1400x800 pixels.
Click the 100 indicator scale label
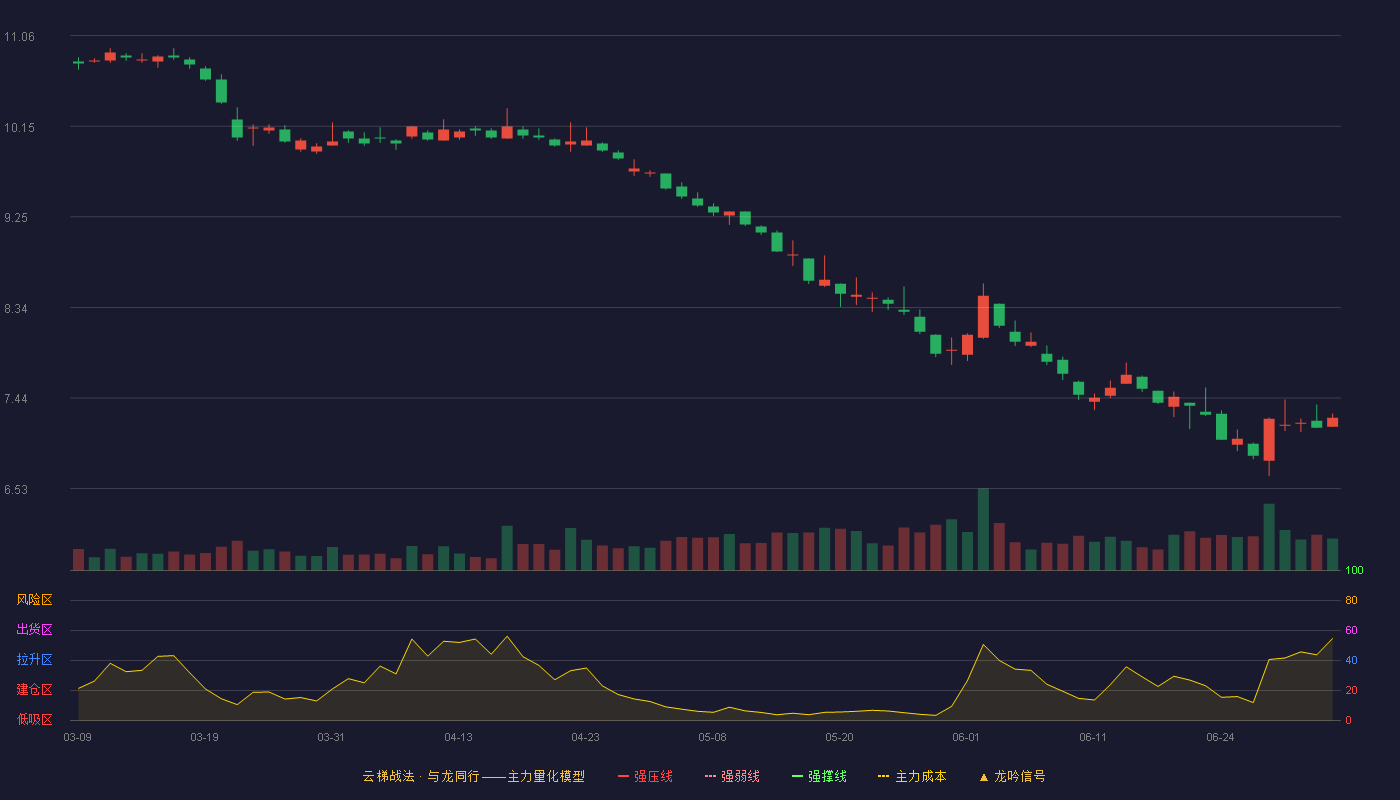click(x=1355, y=571)
